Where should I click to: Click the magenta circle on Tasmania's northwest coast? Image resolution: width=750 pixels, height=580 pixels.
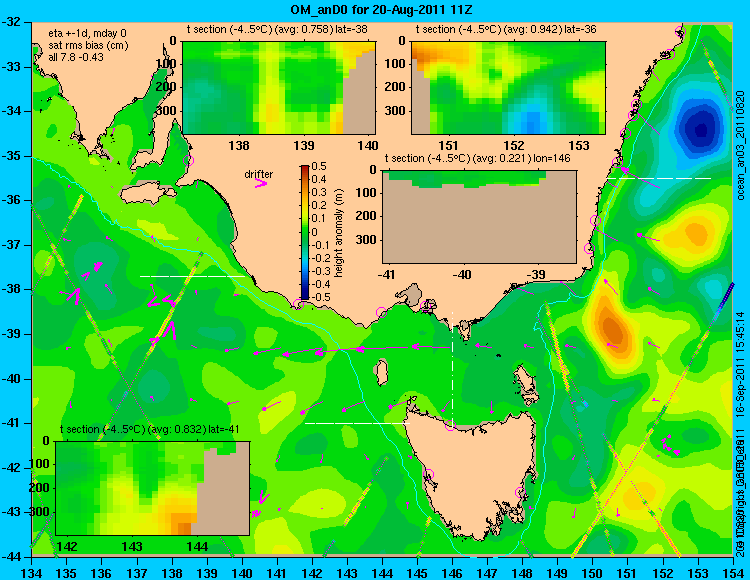tap(450, 425)
